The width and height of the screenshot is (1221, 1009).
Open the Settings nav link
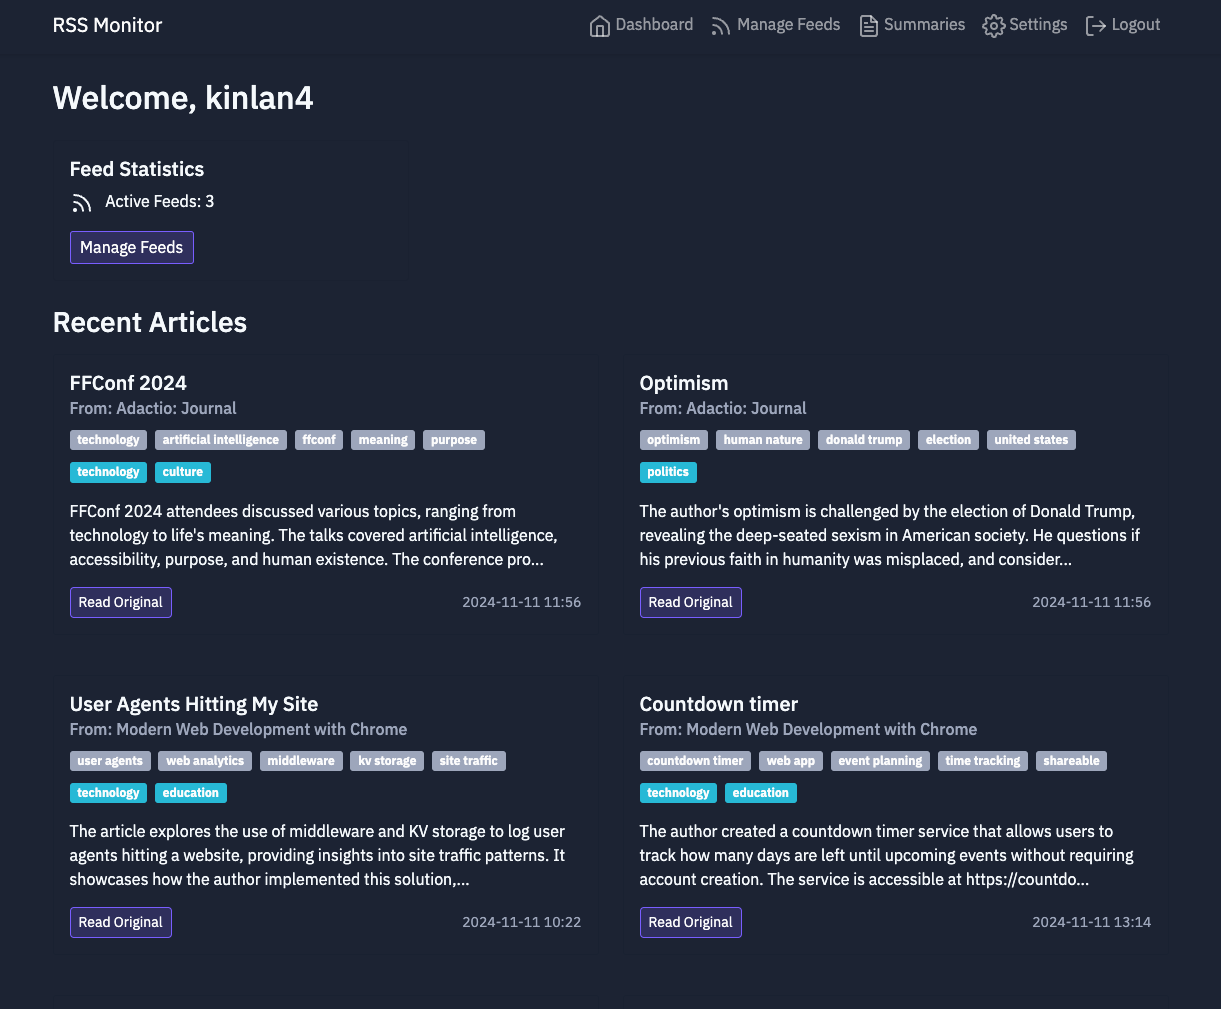[1025, 25]
